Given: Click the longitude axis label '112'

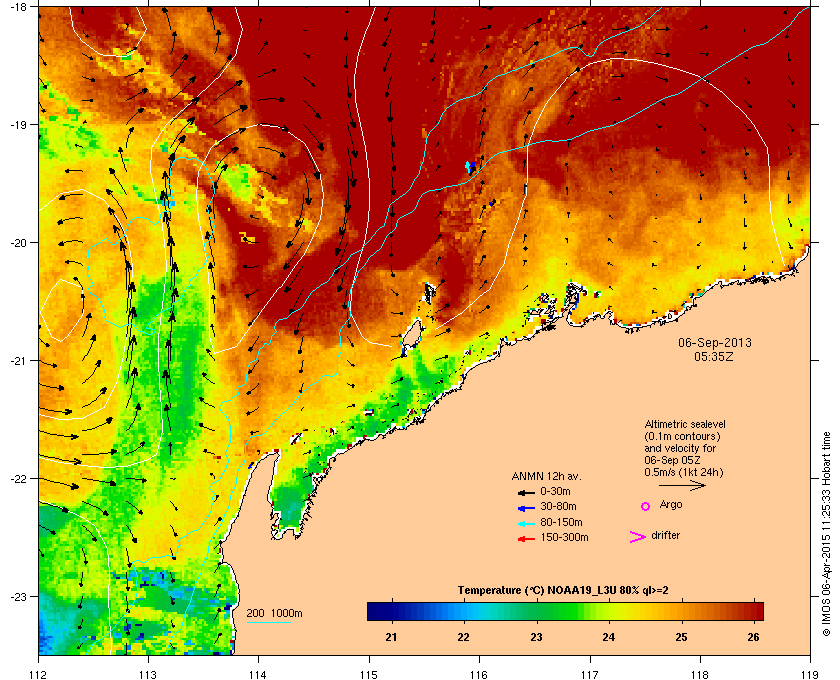Looking at the screenshot, I should coord(39,675).
